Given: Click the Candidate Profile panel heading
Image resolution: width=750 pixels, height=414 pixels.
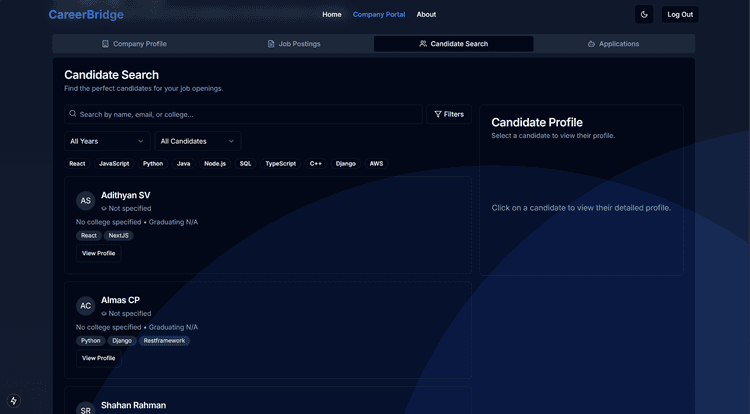Looking at the screenshot, I should pyautogui.click(x=537, y=122).
